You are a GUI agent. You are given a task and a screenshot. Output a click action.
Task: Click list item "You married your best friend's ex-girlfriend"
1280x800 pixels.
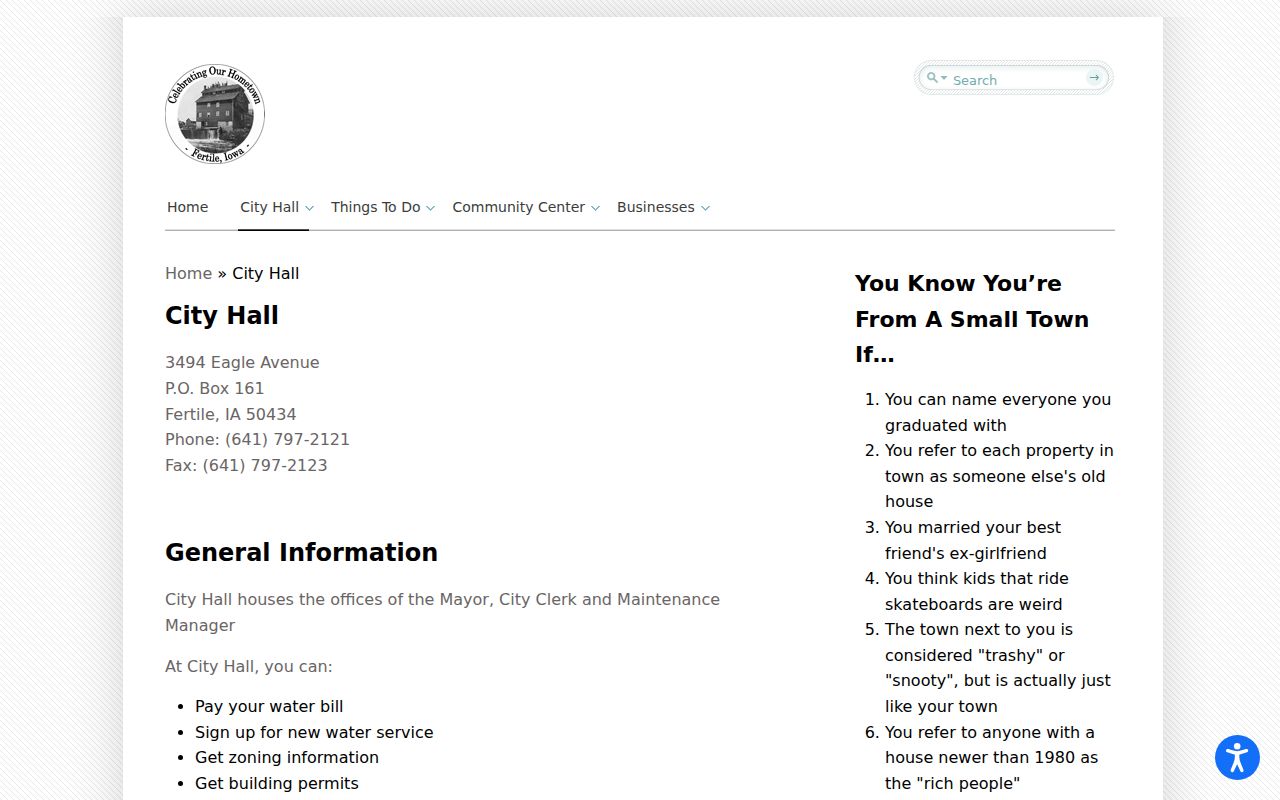pyautogui.click(x=973, y=540)
